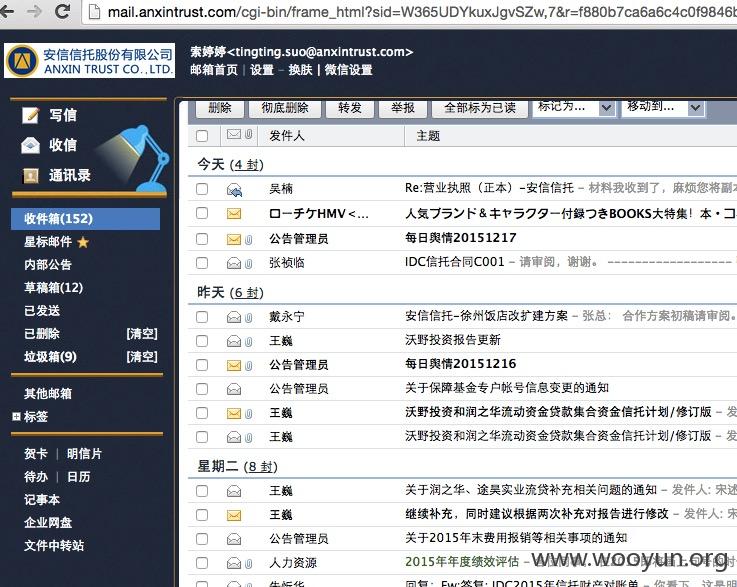Go back with browser back arrow

[x=7, y=11]
